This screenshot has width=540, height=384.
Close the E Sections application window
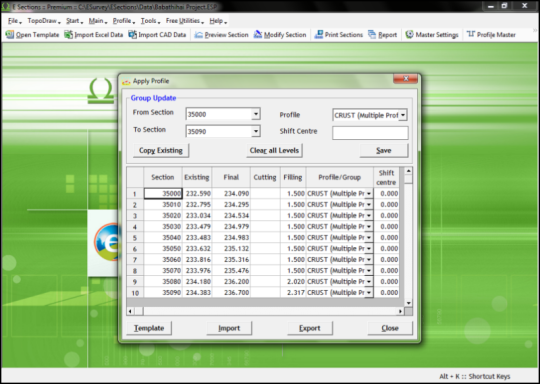click(x=525, y=6)
